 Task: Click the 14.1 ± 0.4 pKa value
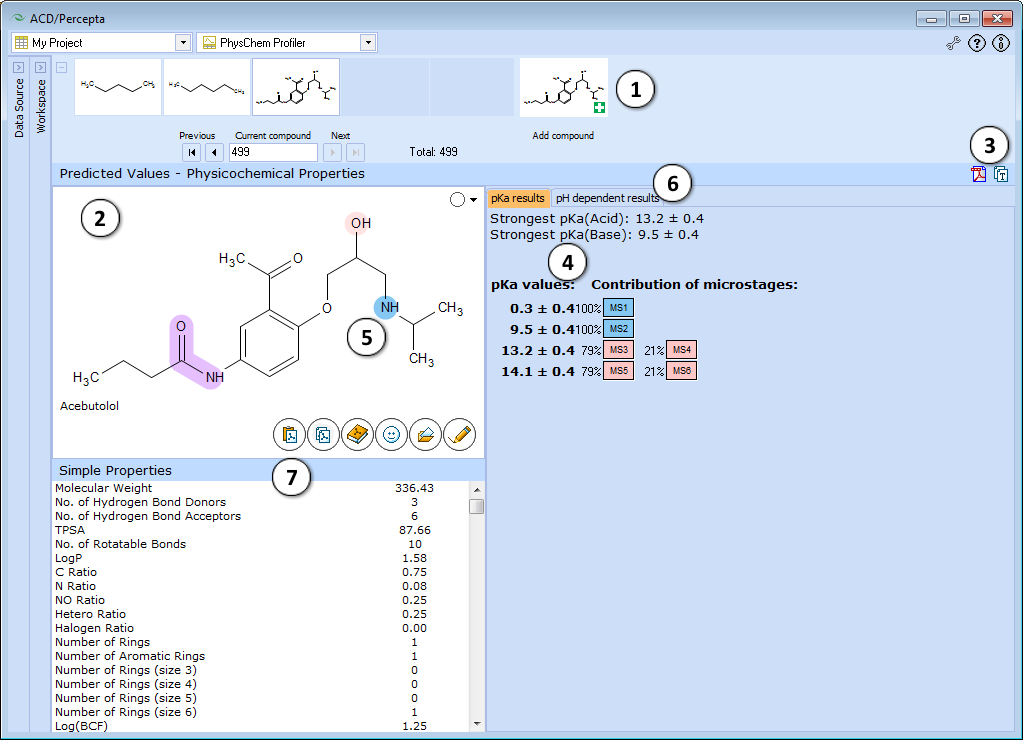[x=538, y=371]
